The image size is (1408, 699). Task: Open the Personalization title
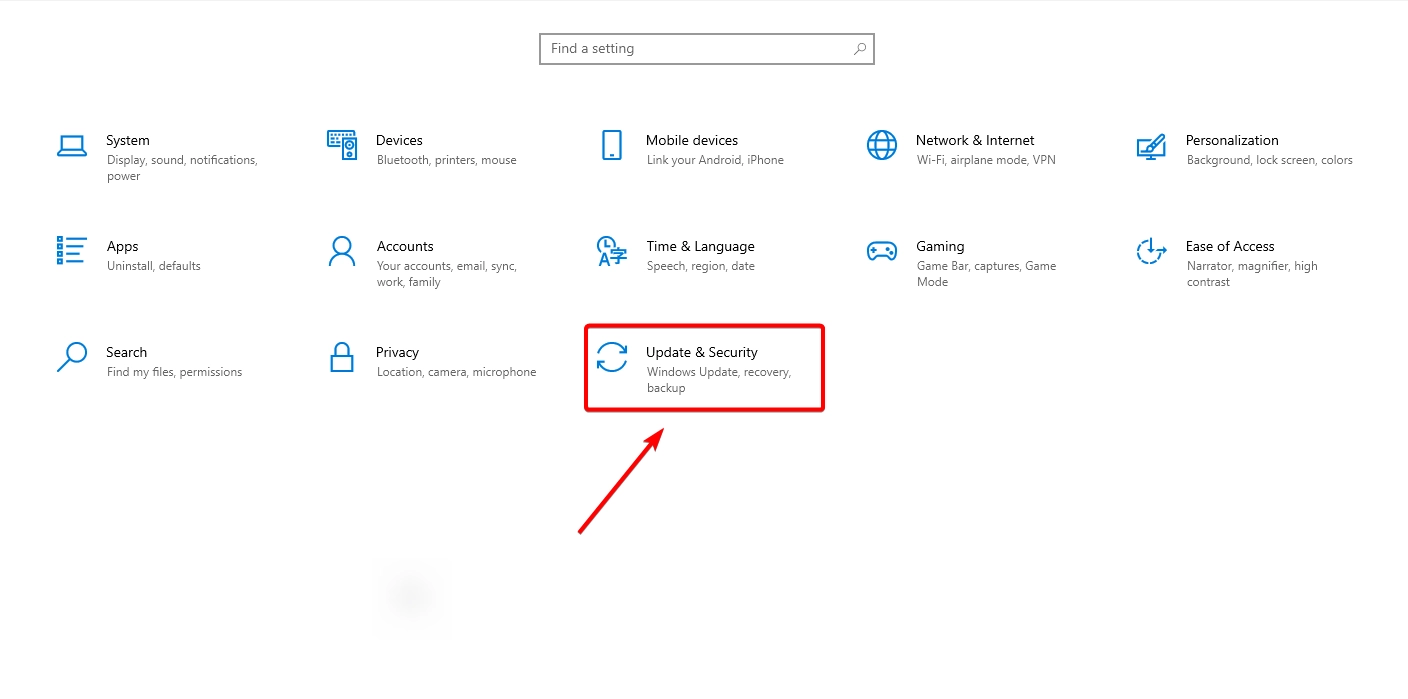click(1232, 141)
